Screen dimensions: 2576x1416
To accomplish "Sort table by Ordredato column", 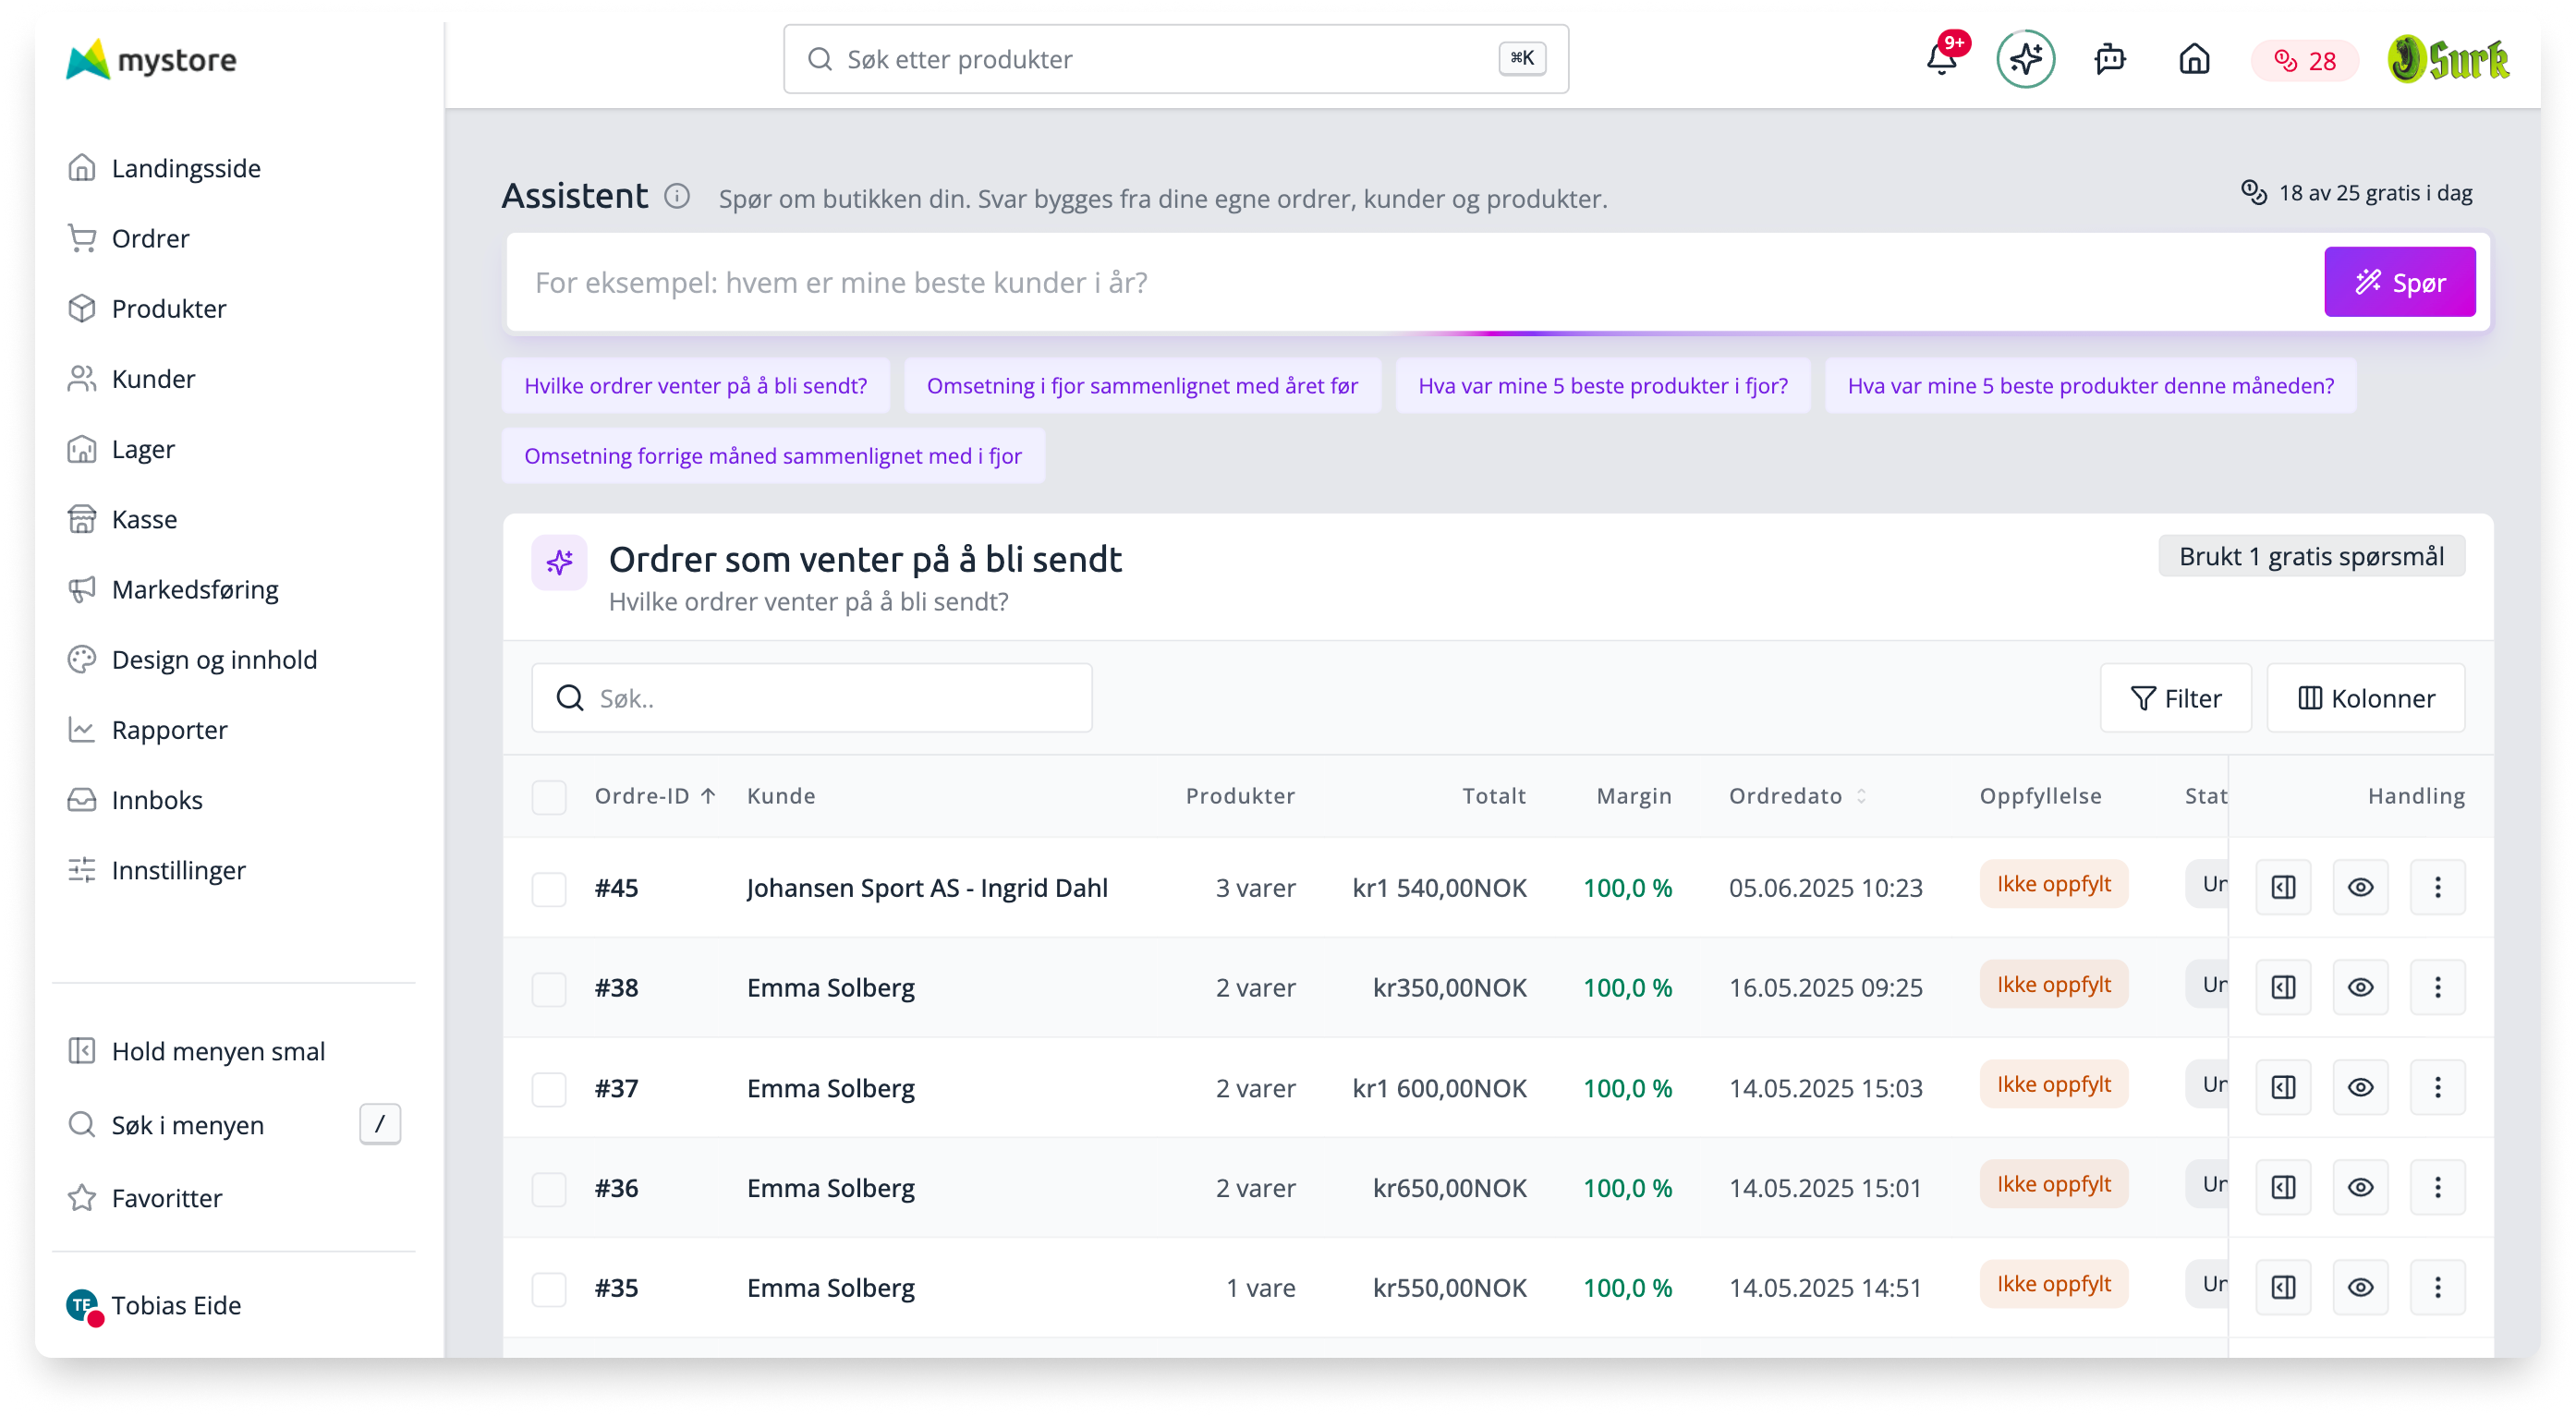I will [1798, 796].
